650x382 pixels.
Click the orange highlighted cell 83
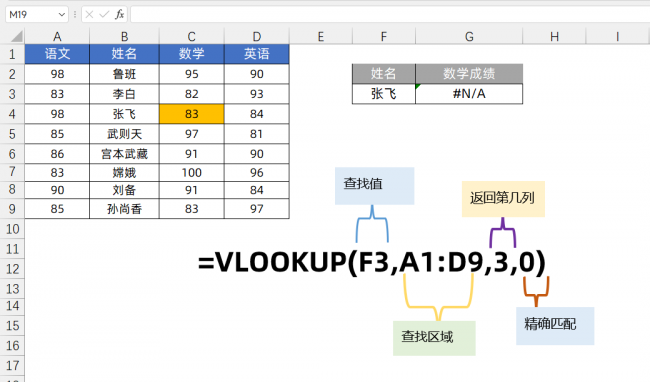tap(192, 114)
